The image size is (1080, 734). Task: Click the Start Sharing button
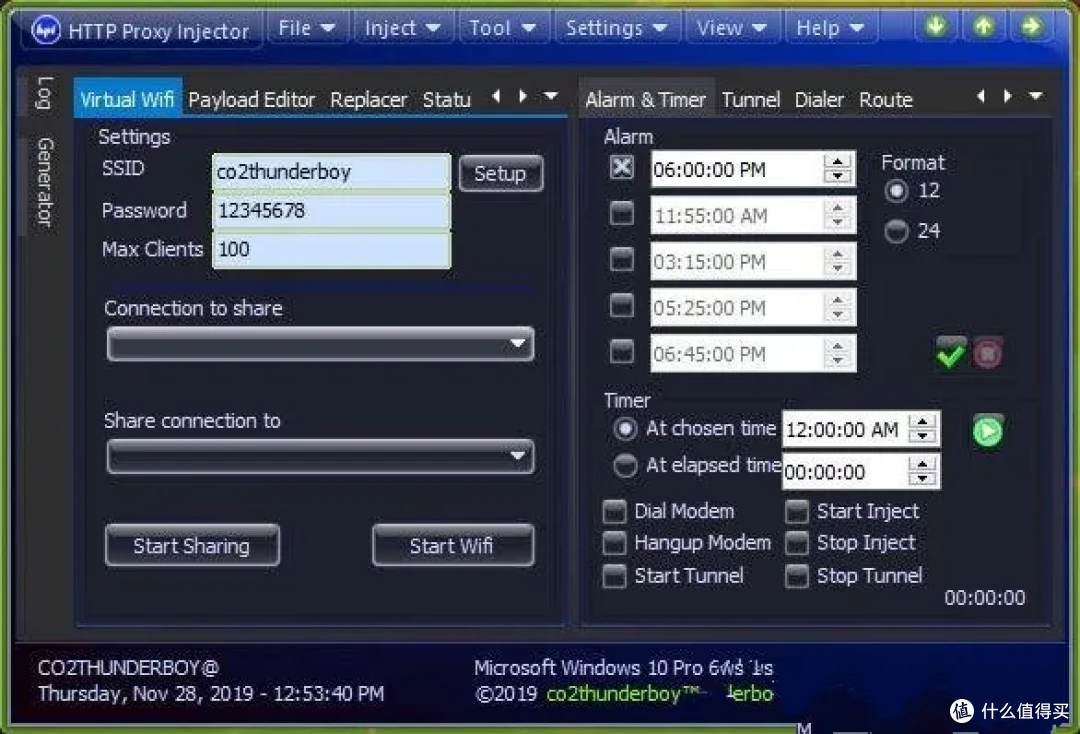(x=192, y=545)
